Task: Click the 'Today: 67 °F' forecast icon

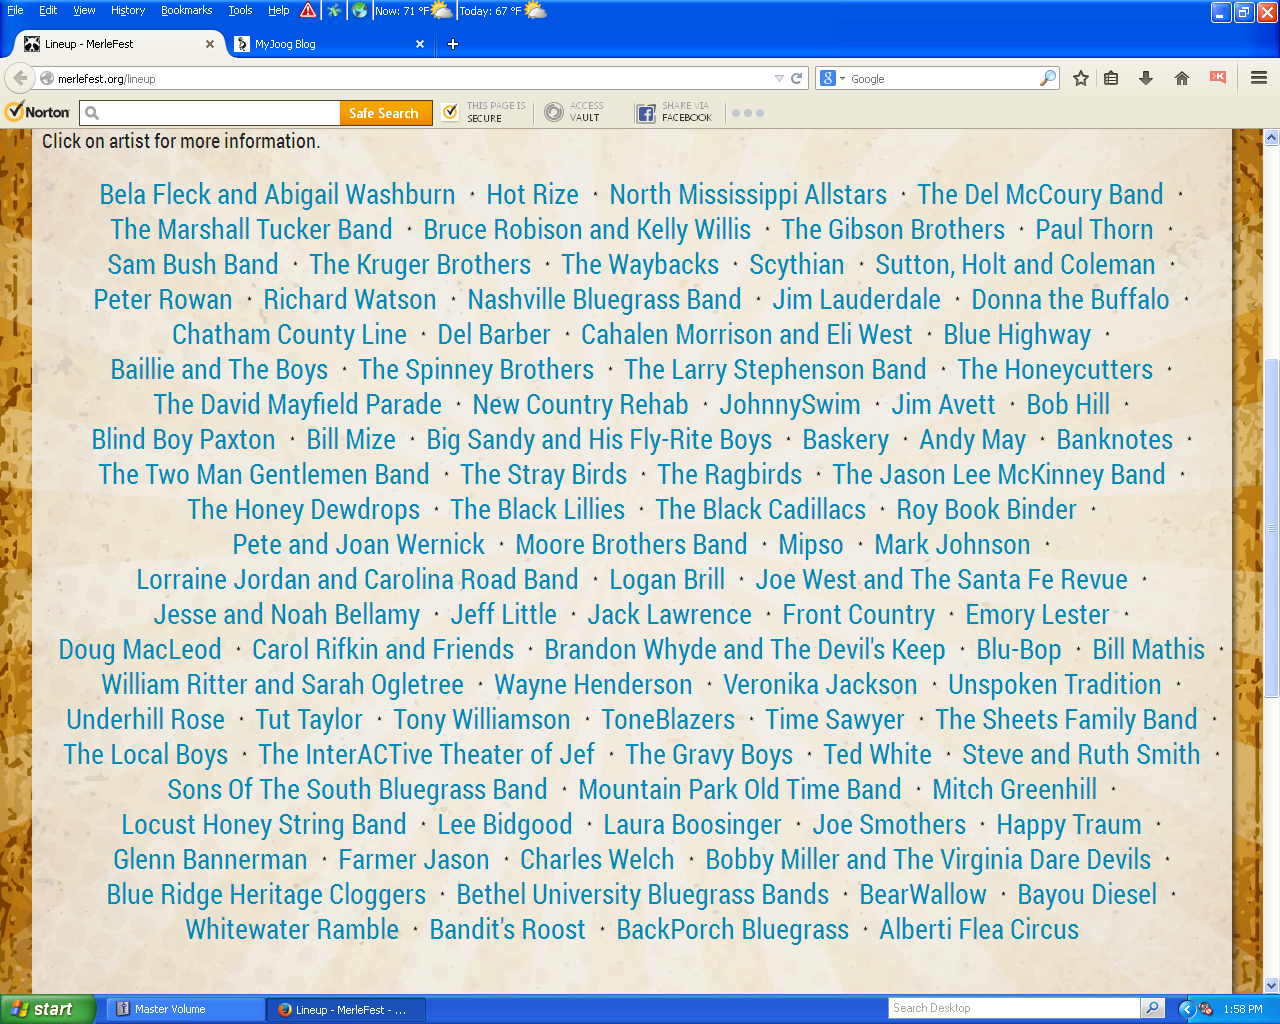Action: (x=536, y=11)
